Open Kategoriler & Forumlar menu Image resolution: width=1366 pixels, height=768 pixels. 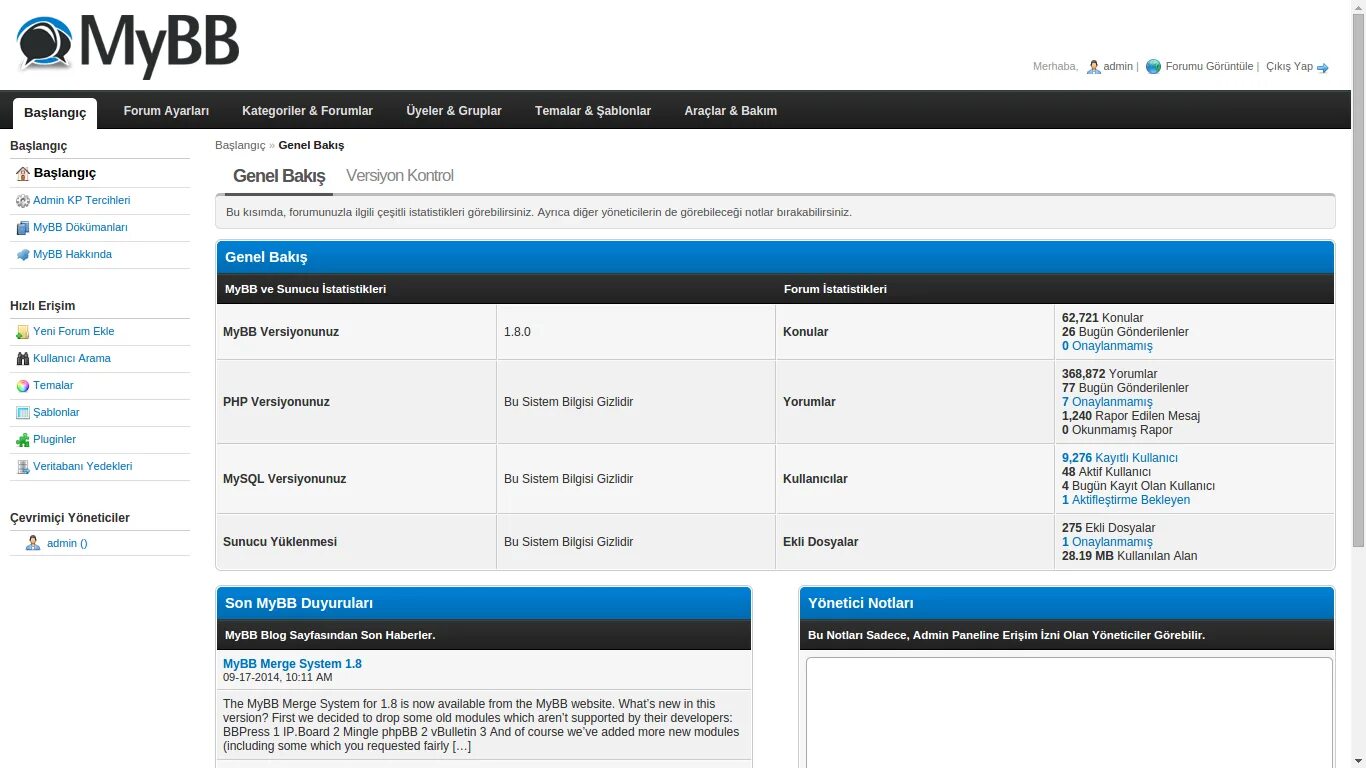tap(307, 111)
